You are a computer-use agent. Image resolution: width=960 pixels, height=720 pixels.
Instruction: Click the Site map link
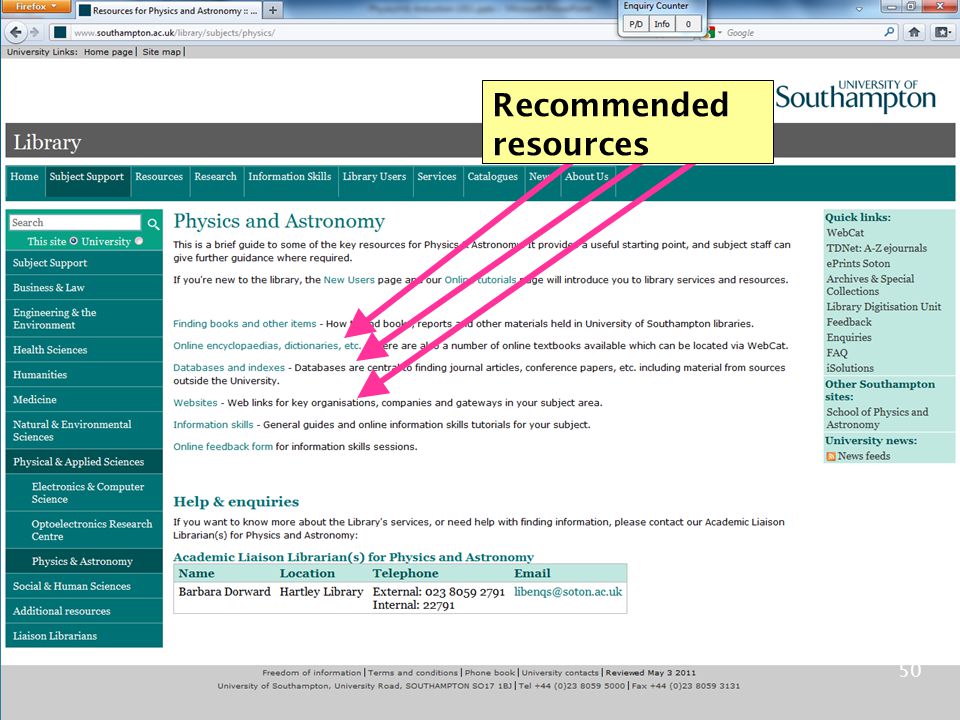pos(162,52)
